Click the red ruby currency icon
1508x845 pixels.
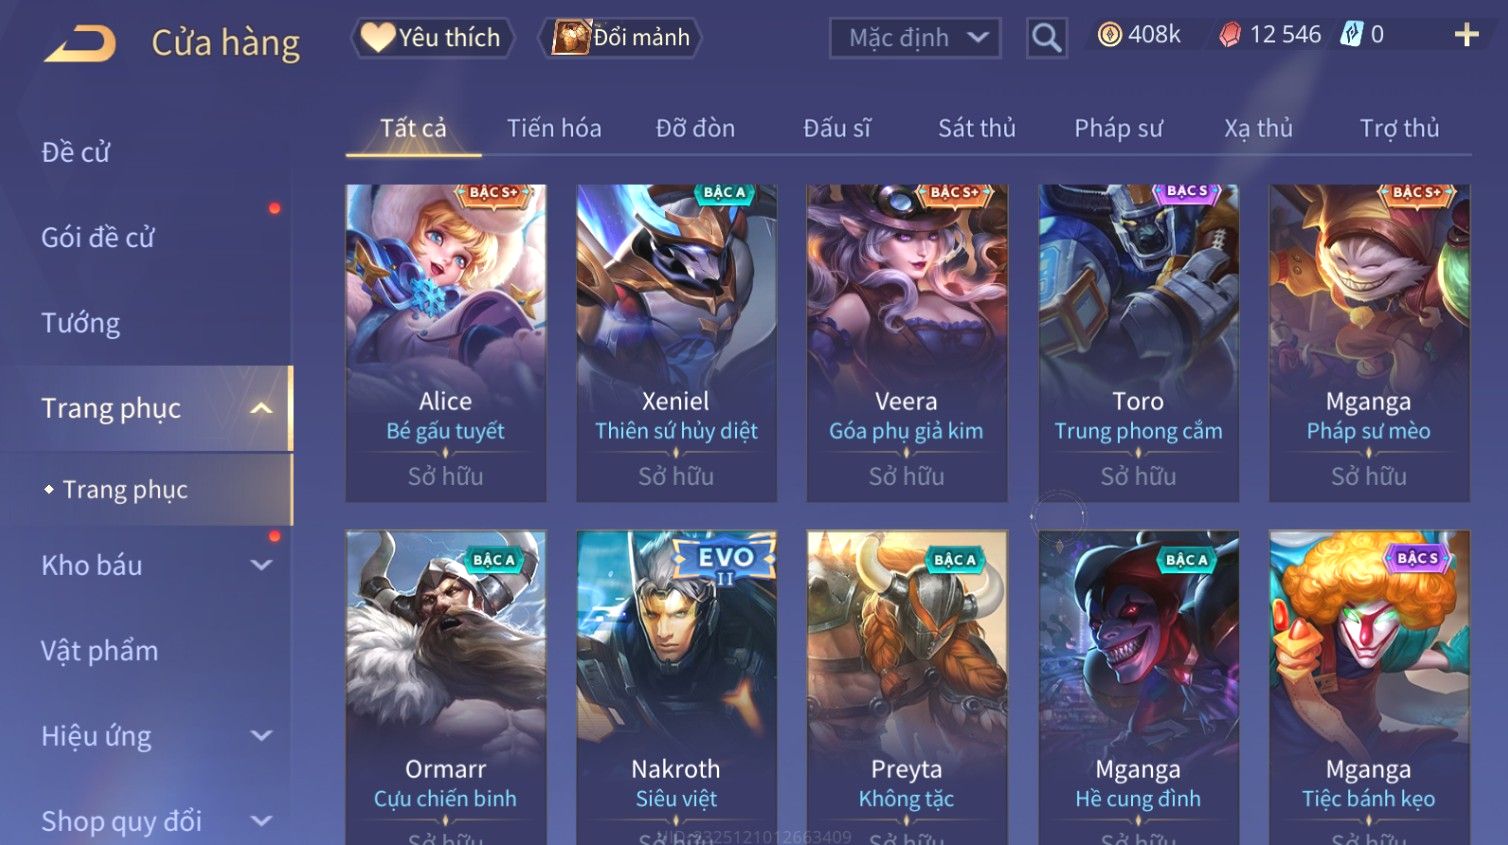point(1230,35)
